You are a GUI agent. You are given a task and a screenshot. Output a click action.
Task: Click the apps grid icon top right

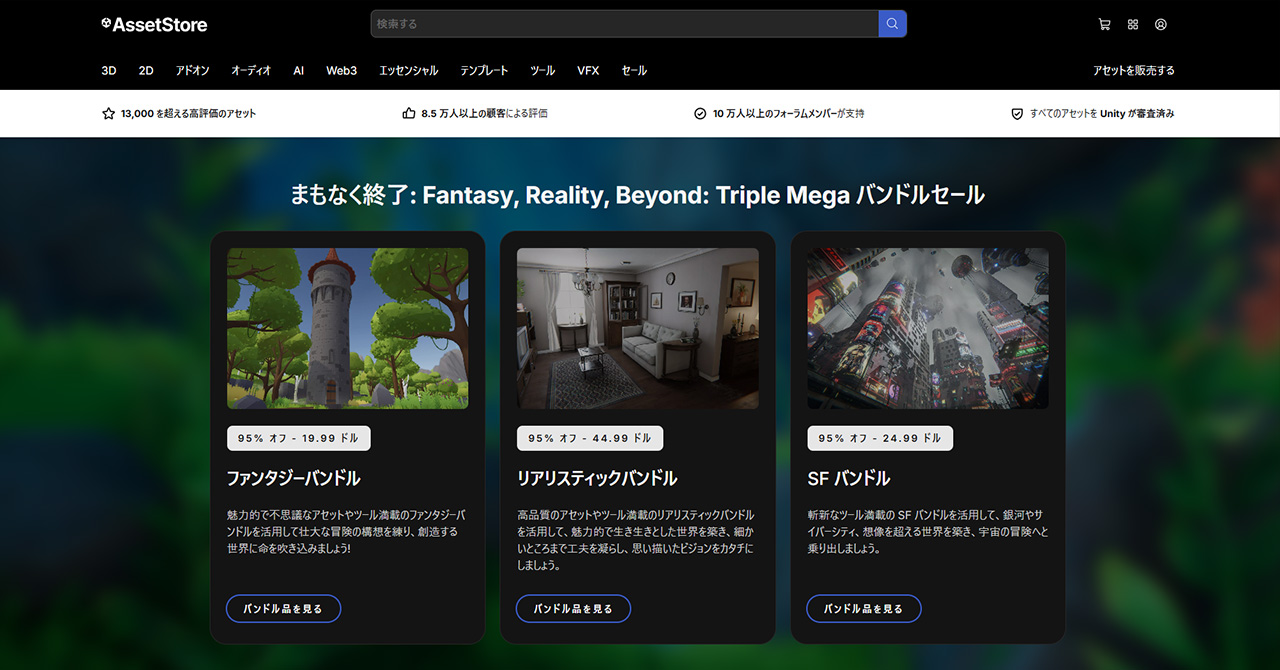pyautogui.click(x=1132, y=24)
